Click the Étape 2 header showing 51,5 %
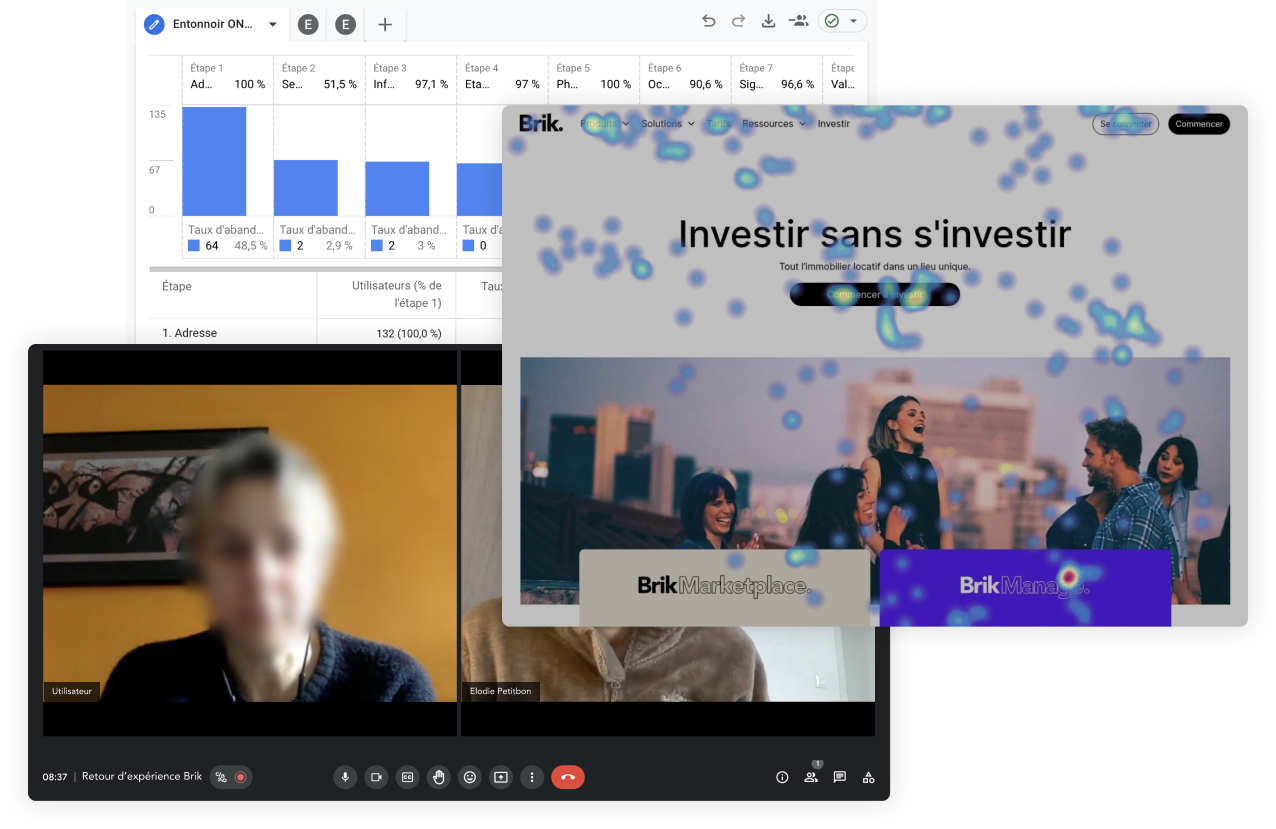Image resolution: width=1276 pixels, height=829 pixels. [319, 77]
